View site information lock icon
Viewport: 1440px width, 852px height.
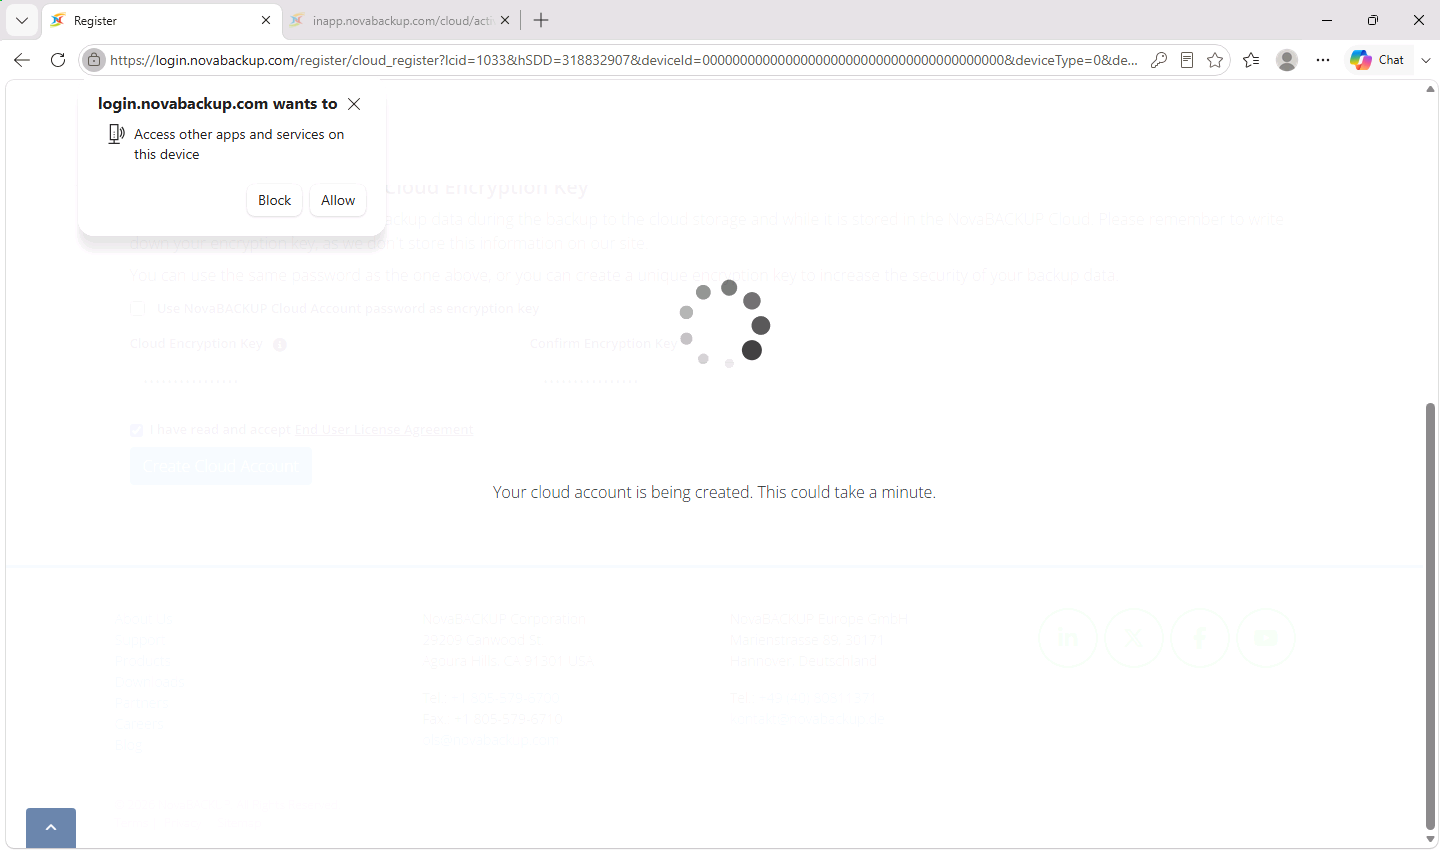point(94,60)
